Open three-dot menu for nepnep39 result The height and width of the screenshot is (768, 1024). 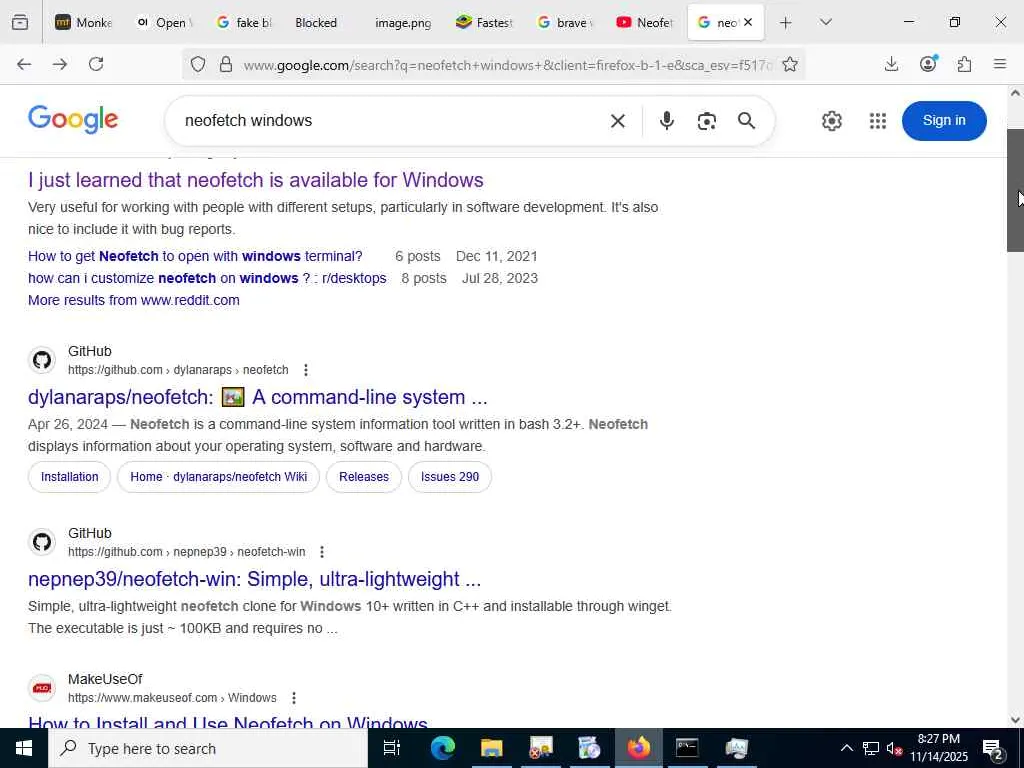[322, 552]
